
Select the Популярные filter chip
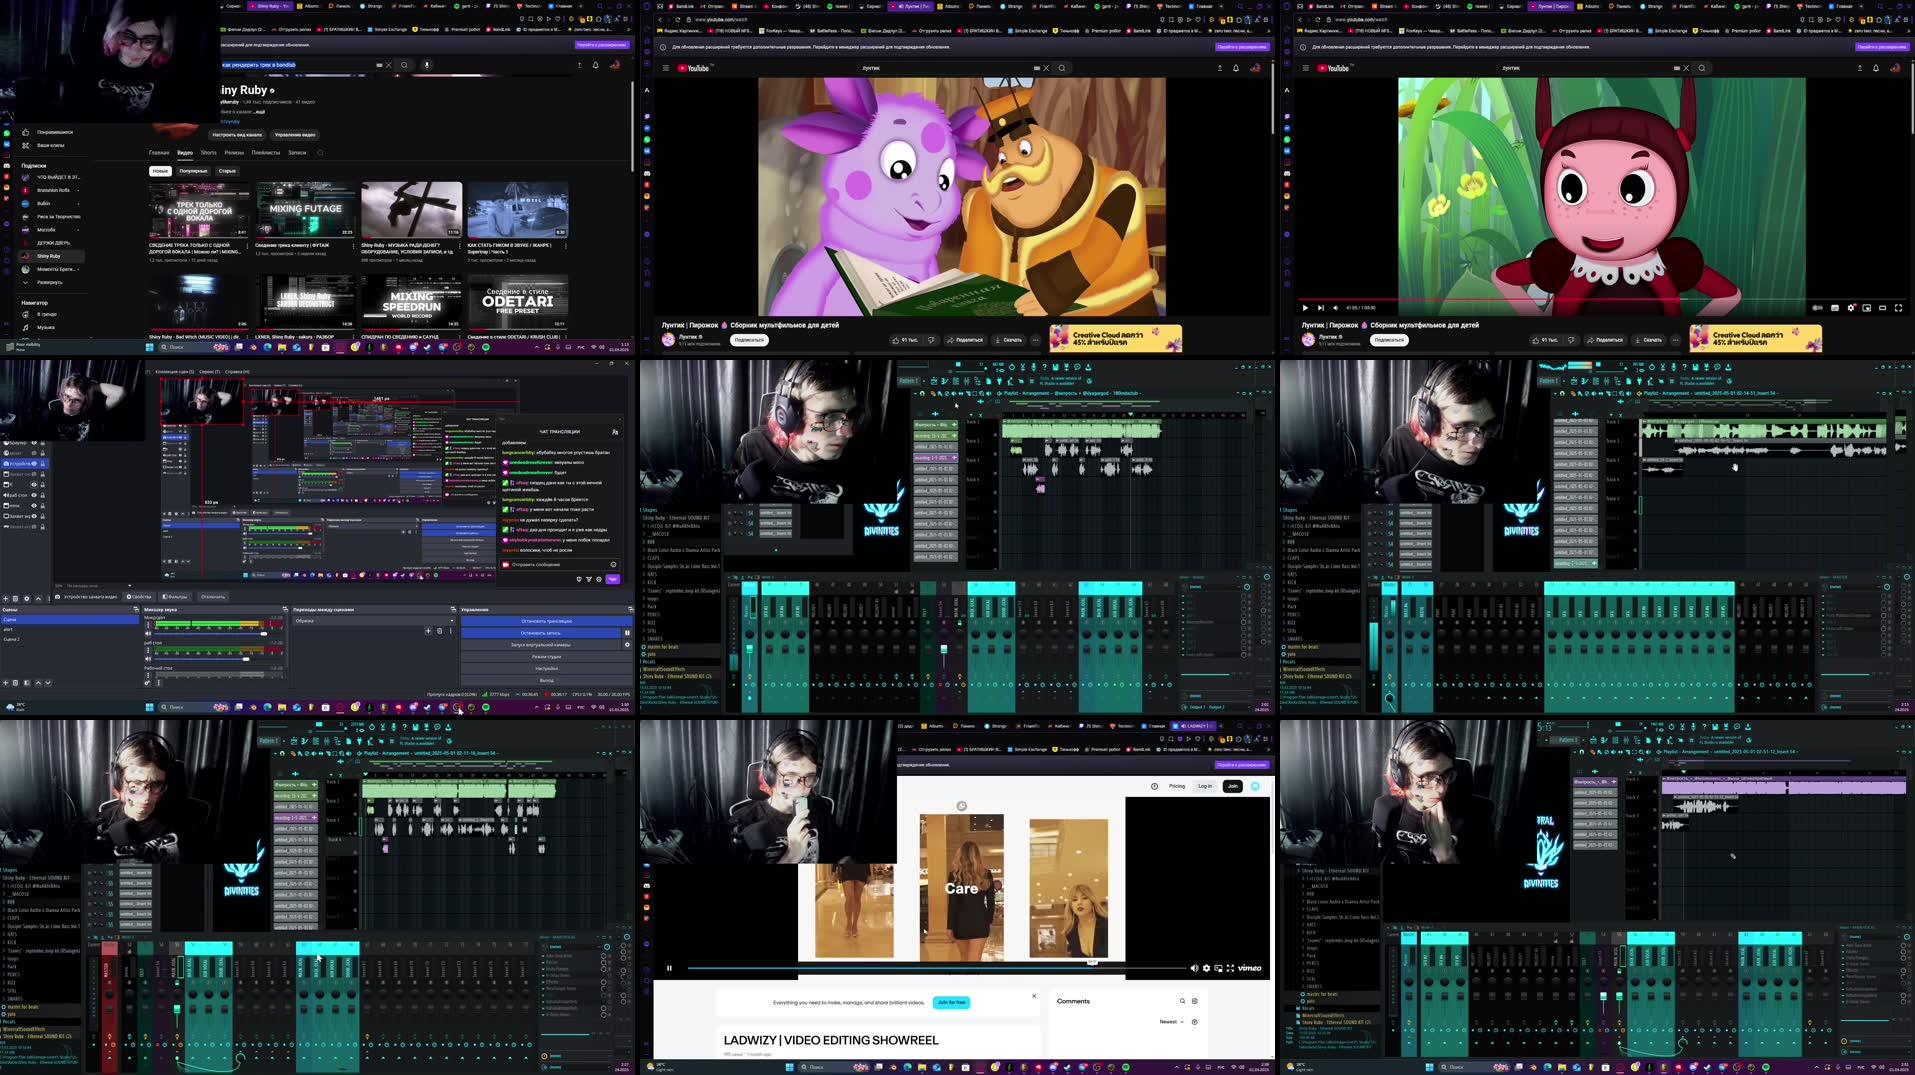pyautogui.click(x=193, y=171)
